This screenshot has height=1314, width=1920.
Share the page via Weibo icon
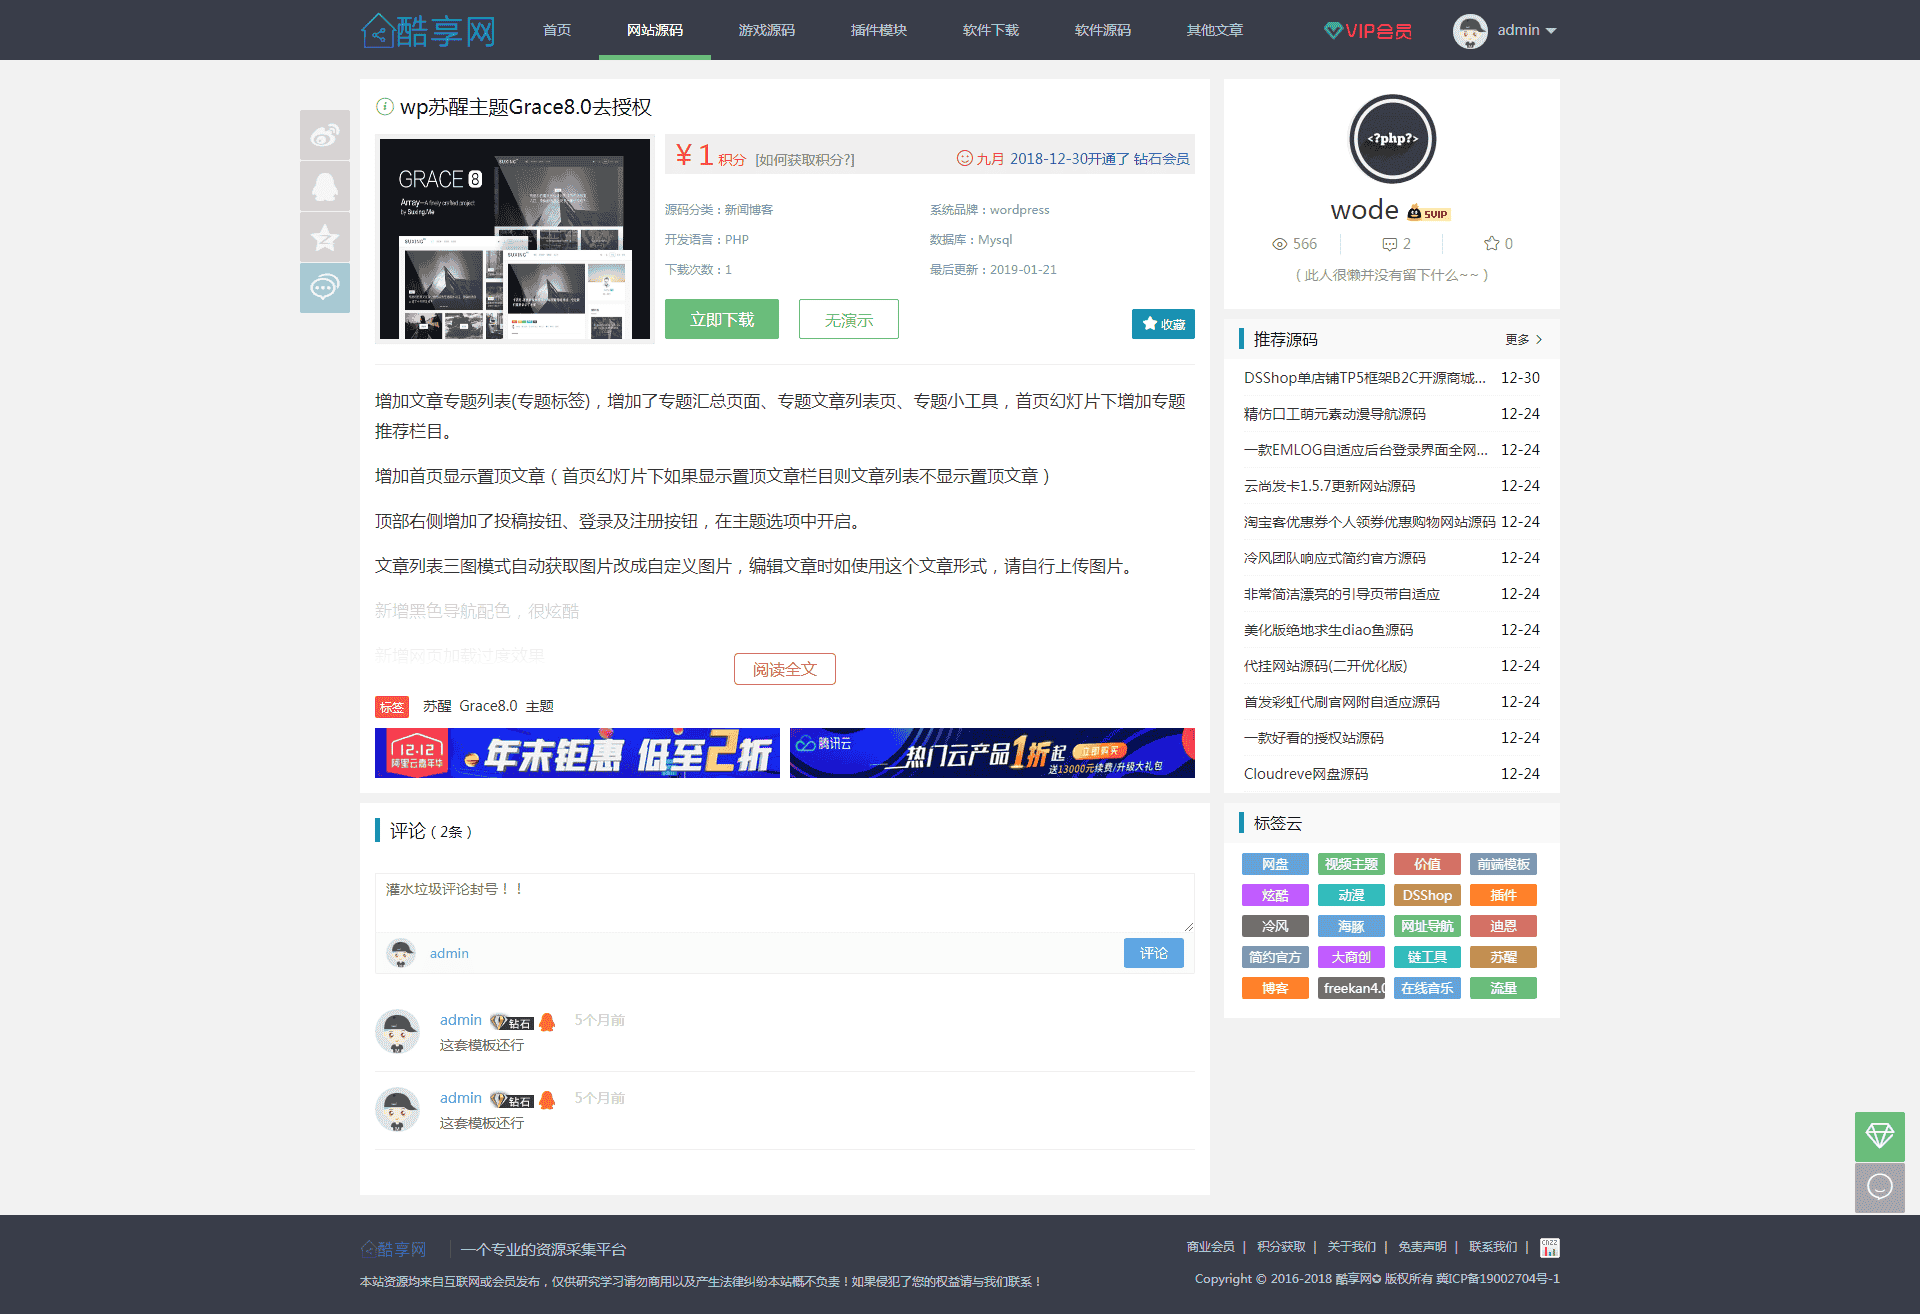324,135
